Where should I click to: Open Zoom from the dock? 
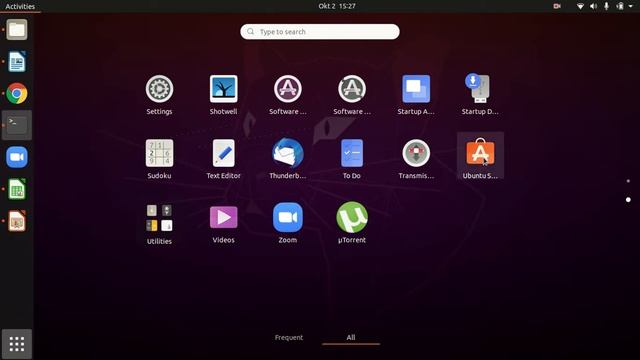coord(17,157)
